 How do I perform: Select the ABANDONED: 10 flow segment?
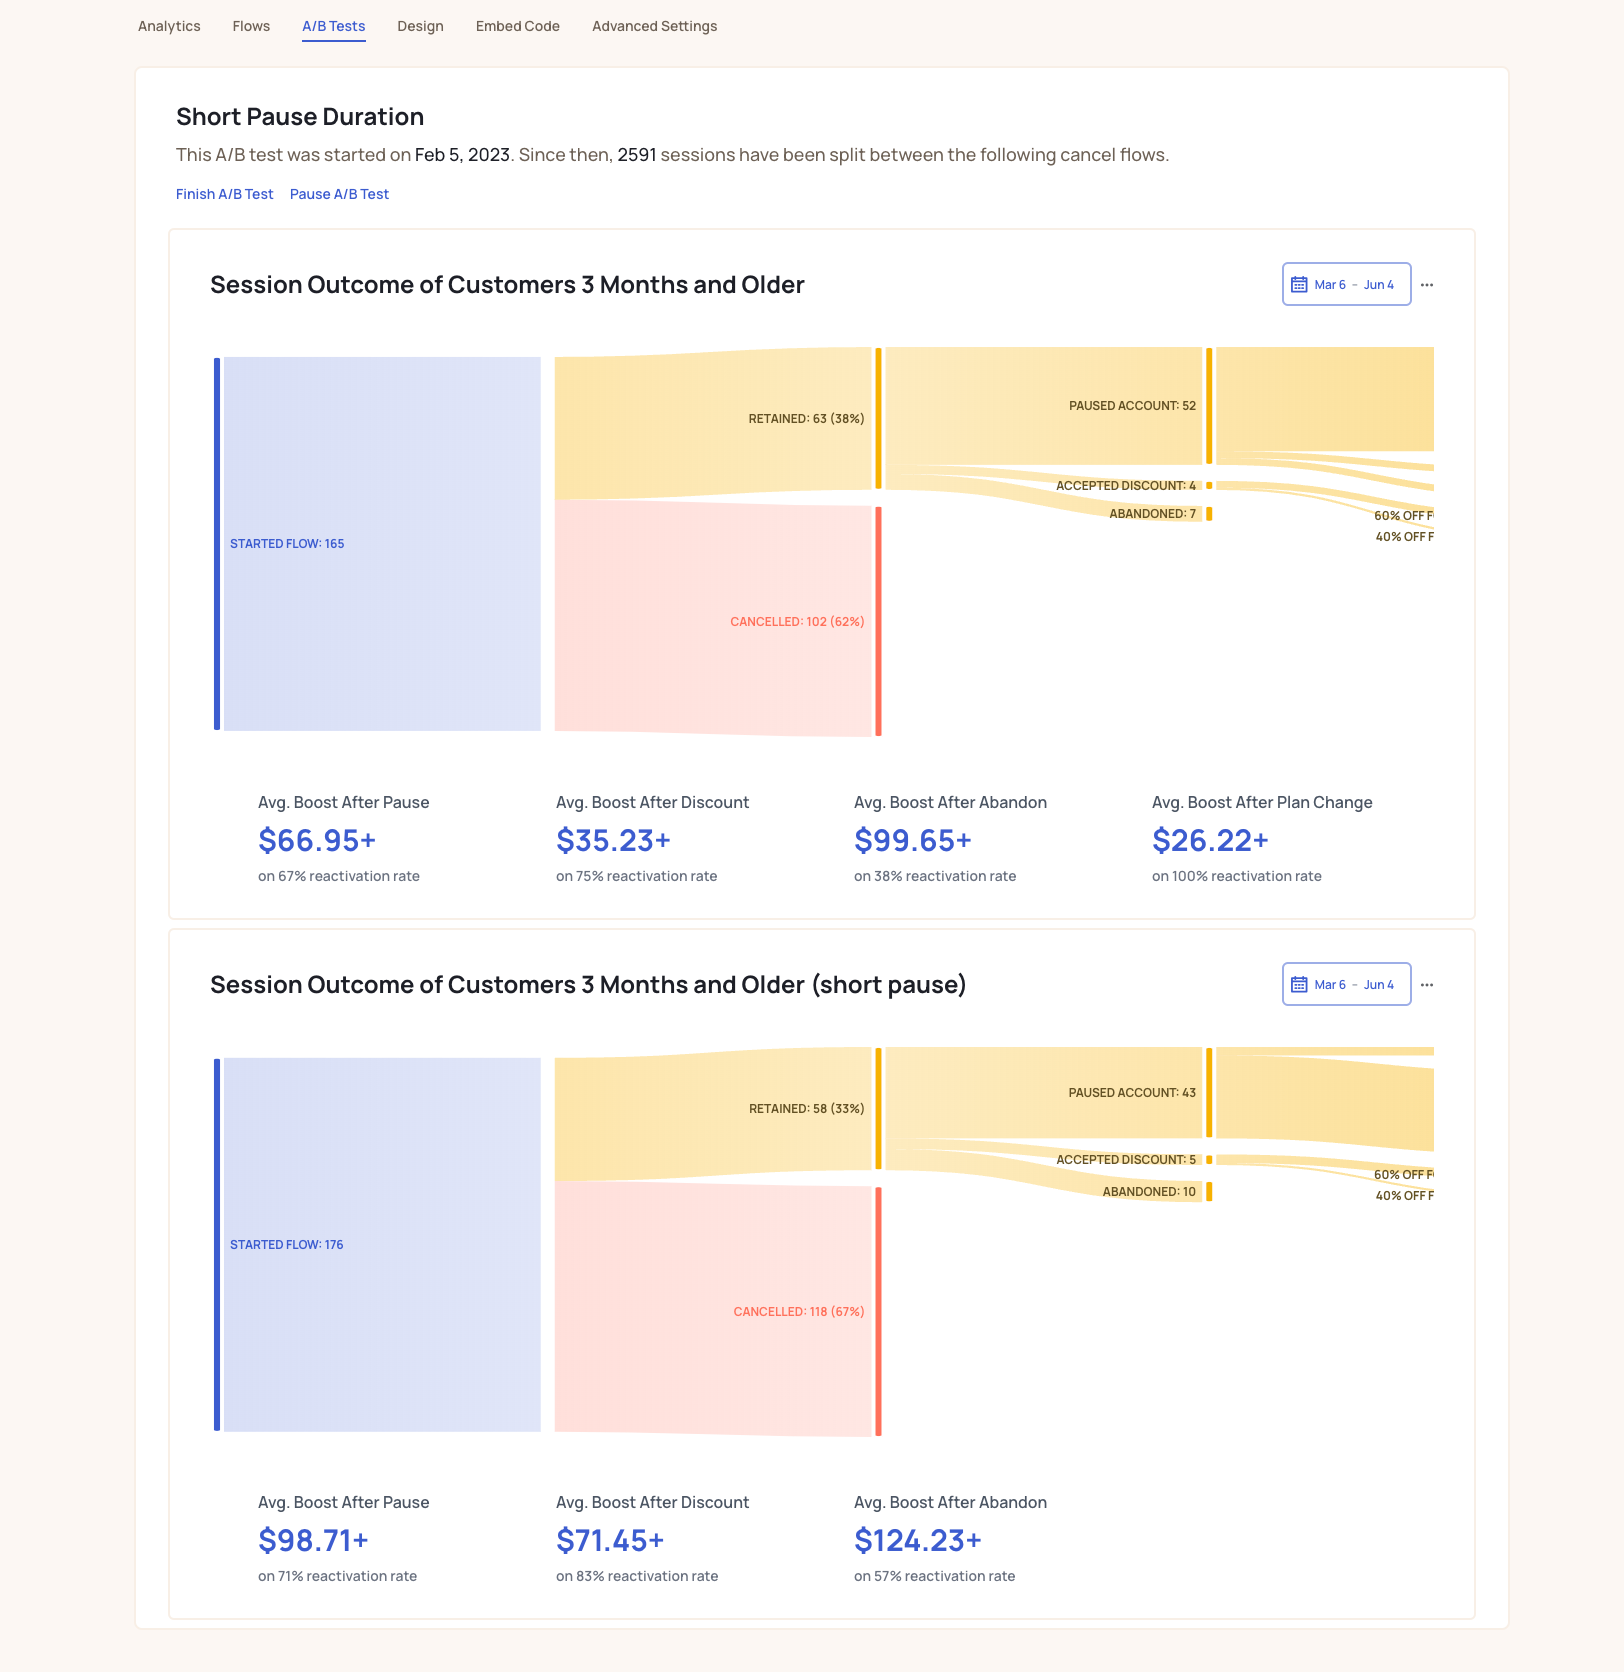point(1148,1191)
